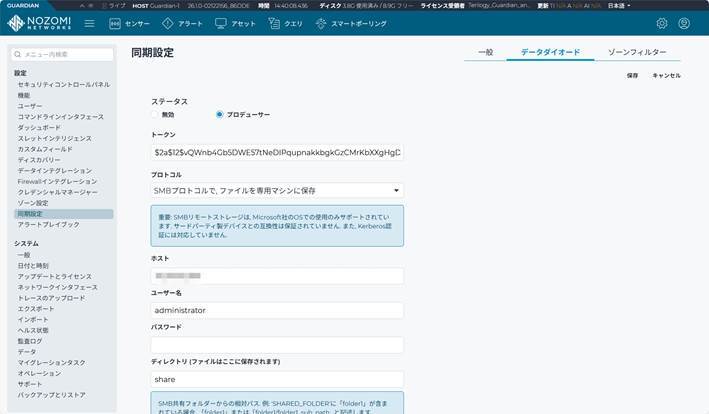Click the パスワード (Password) input field
This screenshot has height=414, width=709.
coord(277,345)
